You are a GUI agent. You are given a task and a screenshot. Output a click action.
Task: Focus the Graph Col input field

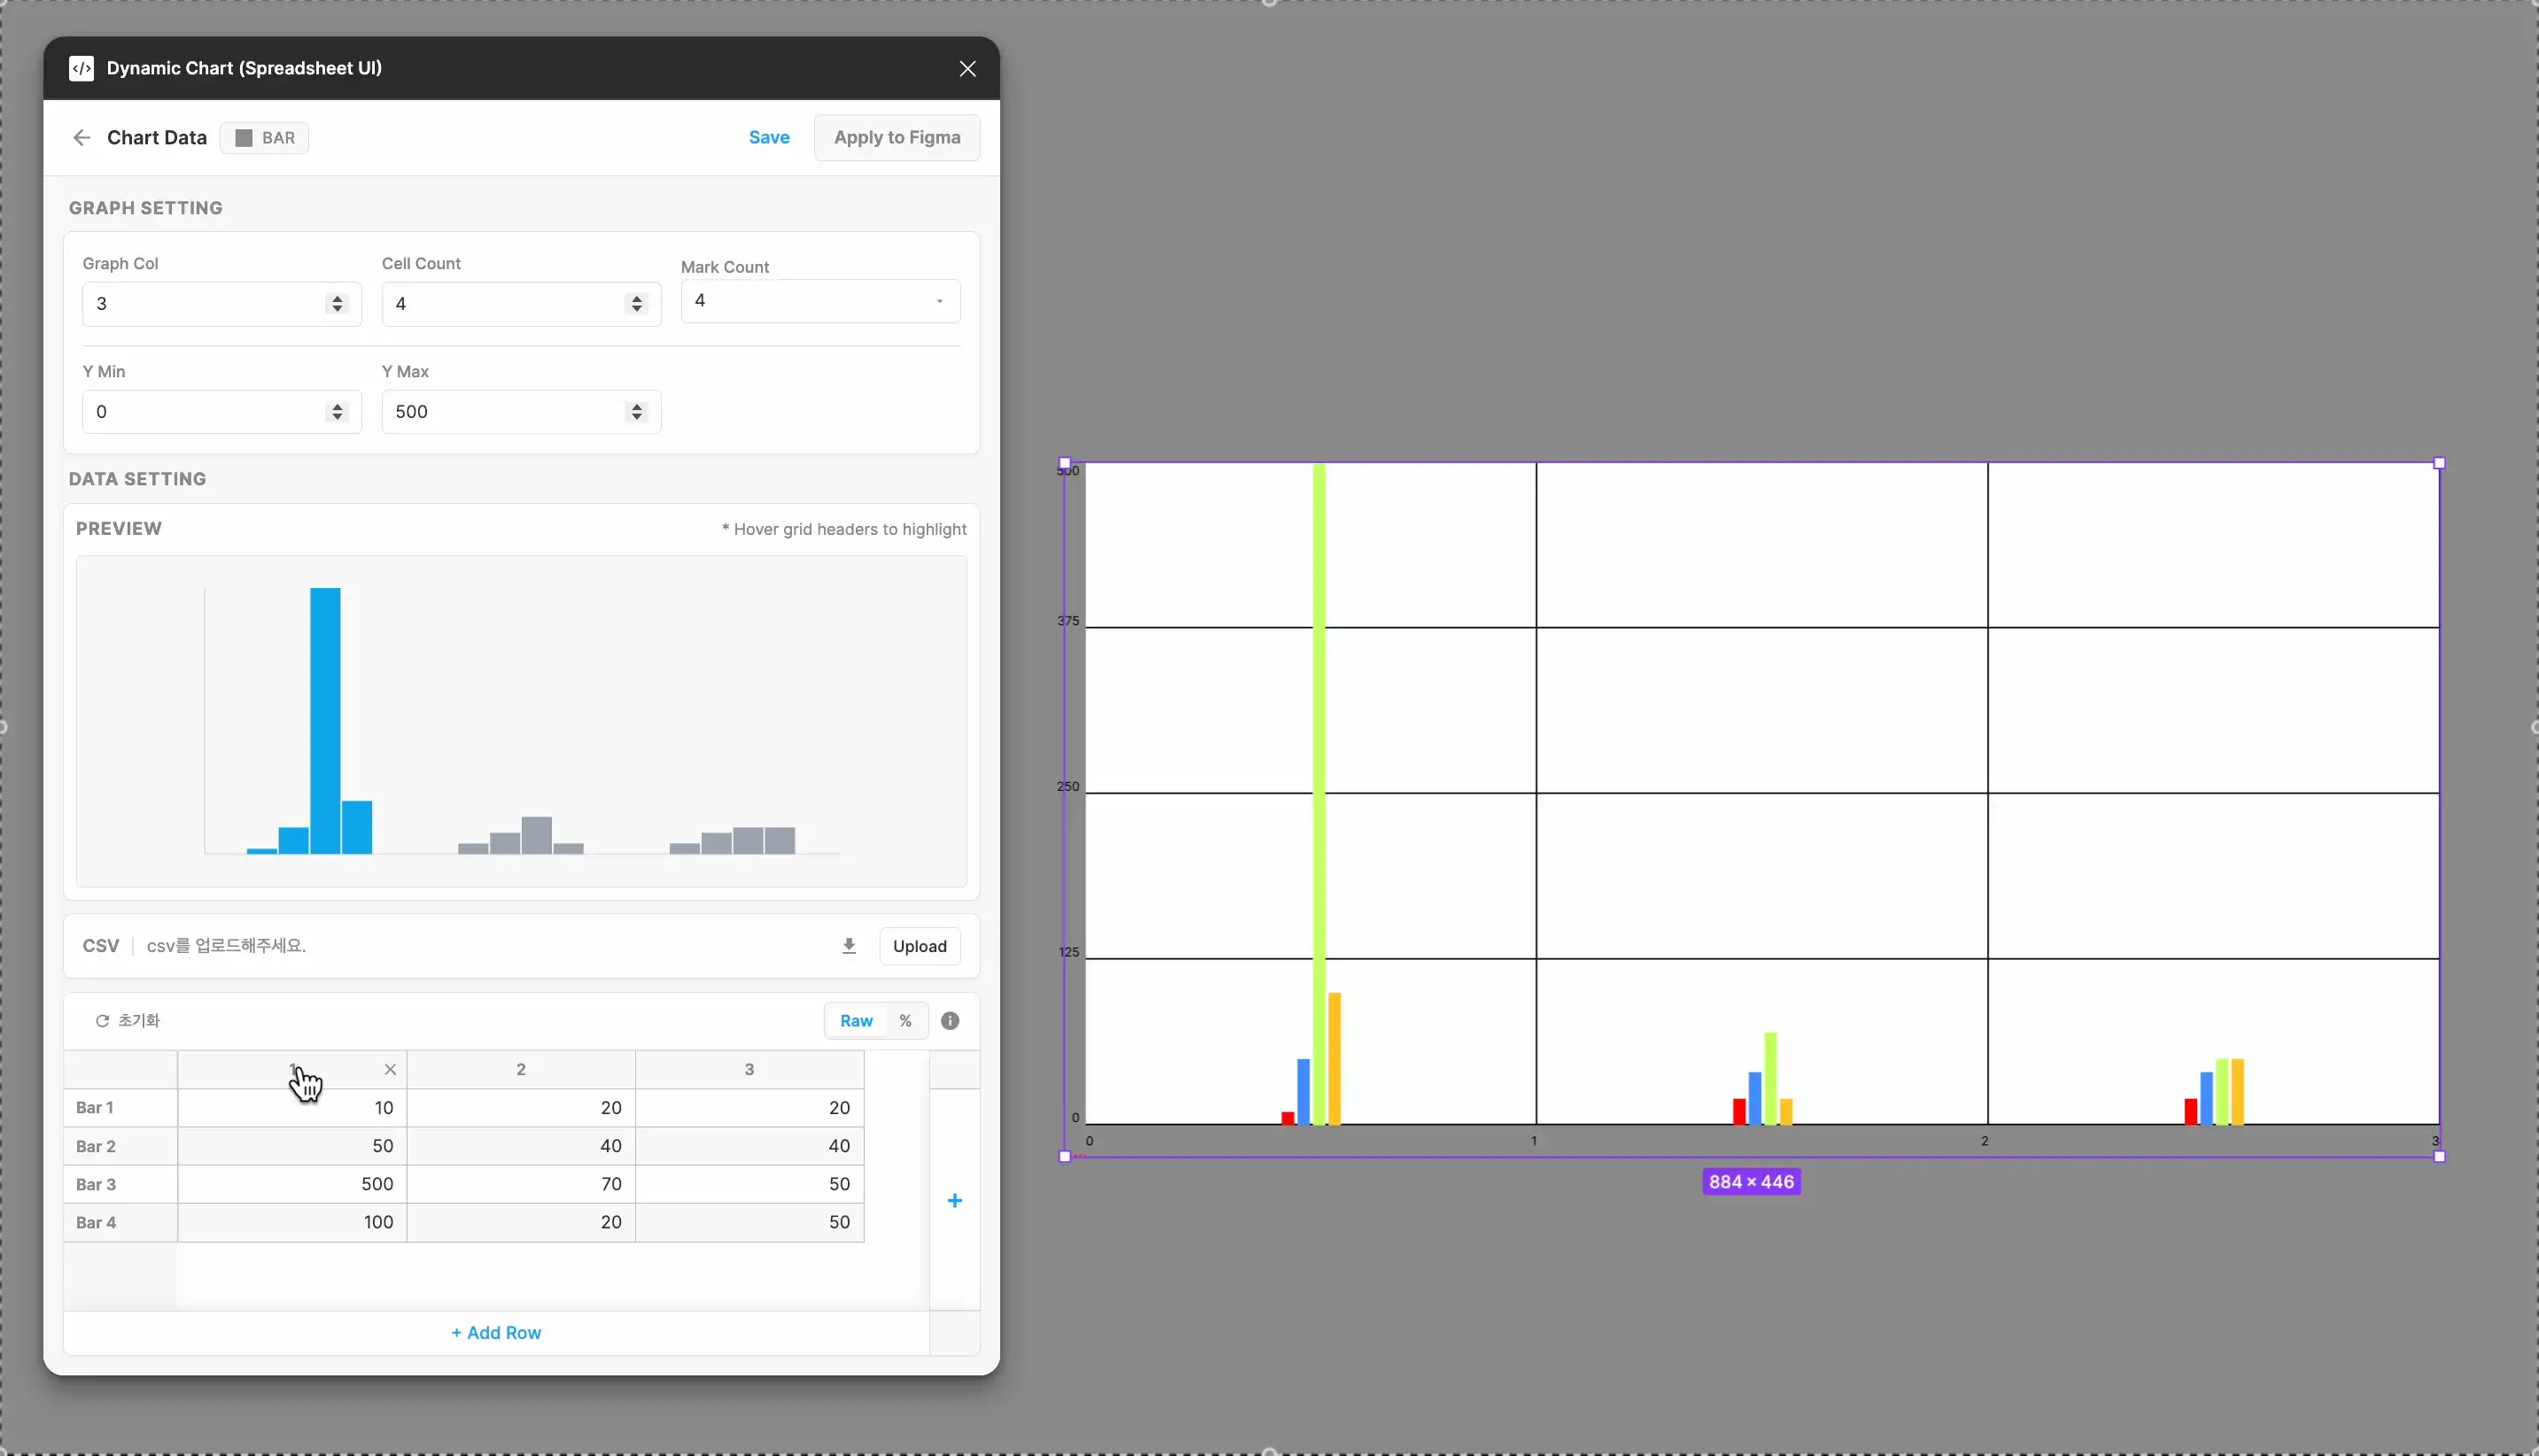click(x=222, y=304)
